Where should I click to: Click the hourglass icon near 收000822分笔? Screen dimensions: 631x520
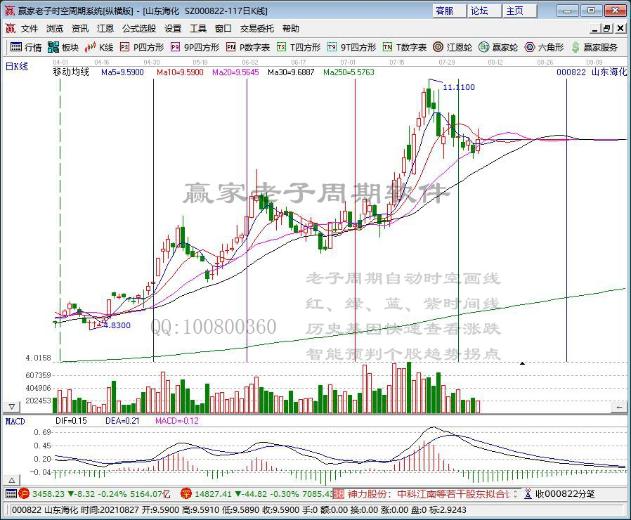(528, 493)
